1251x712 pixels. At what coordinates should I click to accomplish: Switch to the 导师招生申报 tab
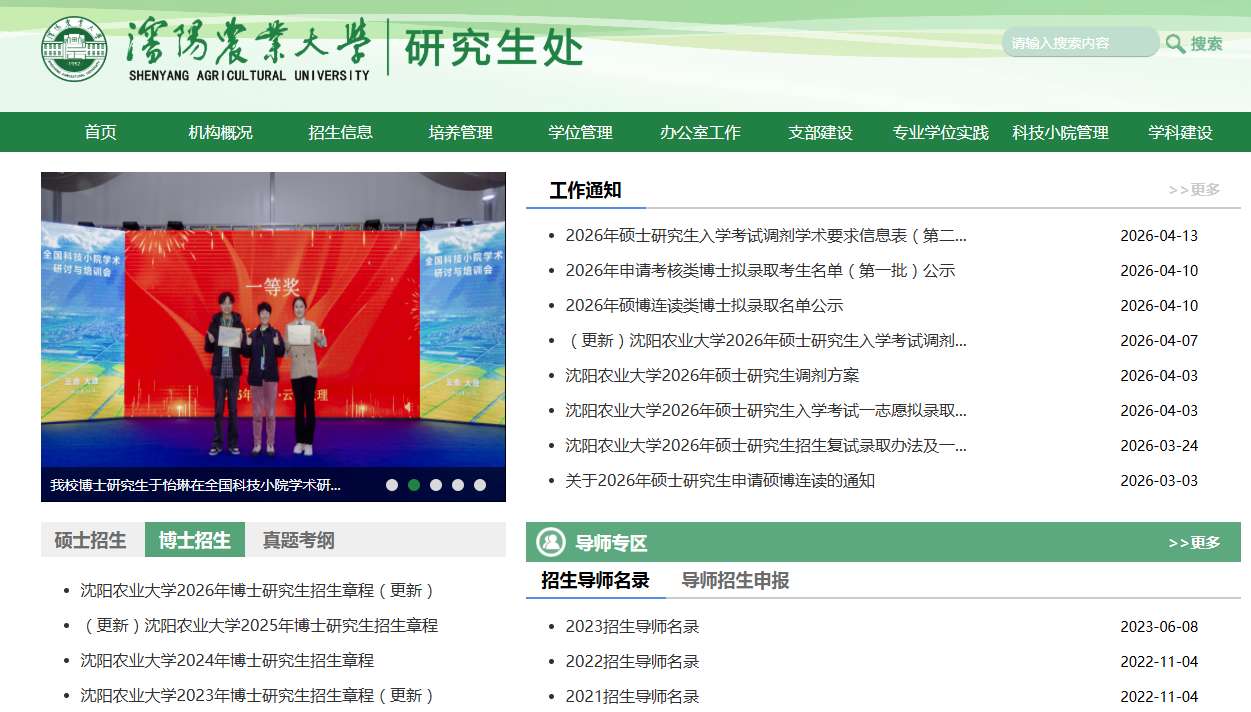(x=736, y=581)
